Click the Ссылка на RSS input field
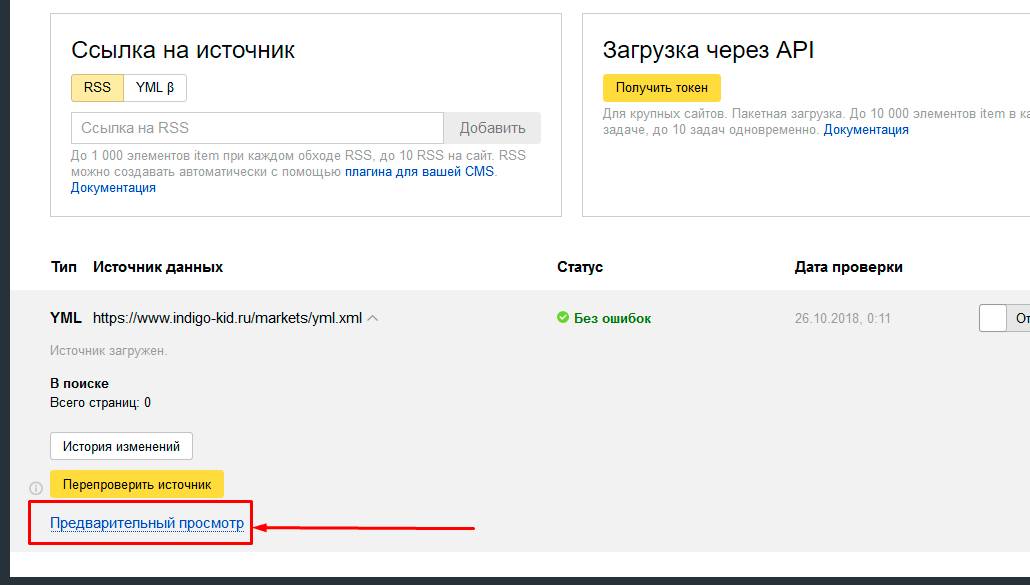This screenshot has height=585, width=1030. (x=255, y=127)
